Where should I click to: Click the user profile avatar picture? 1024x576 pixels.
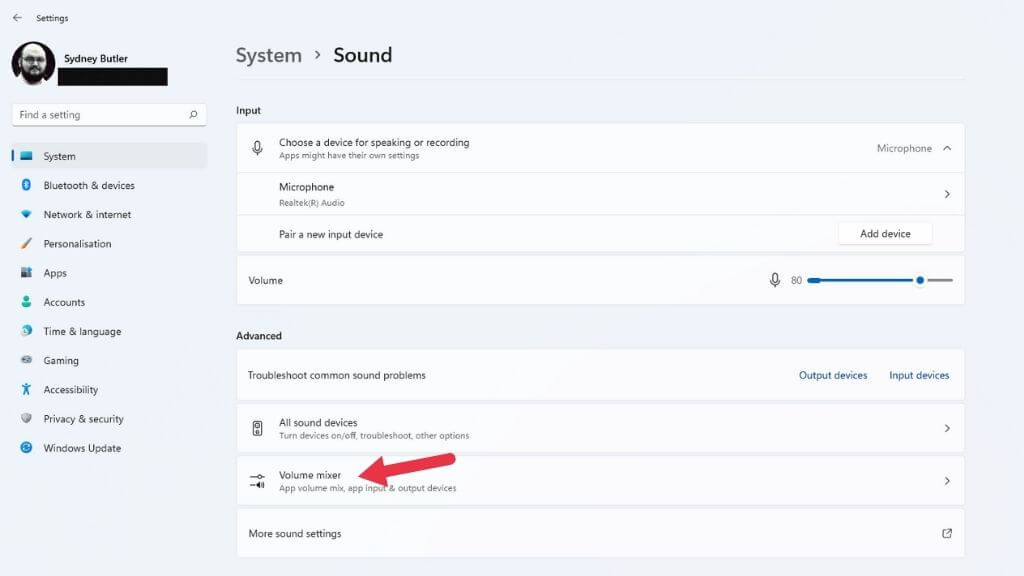33,63
